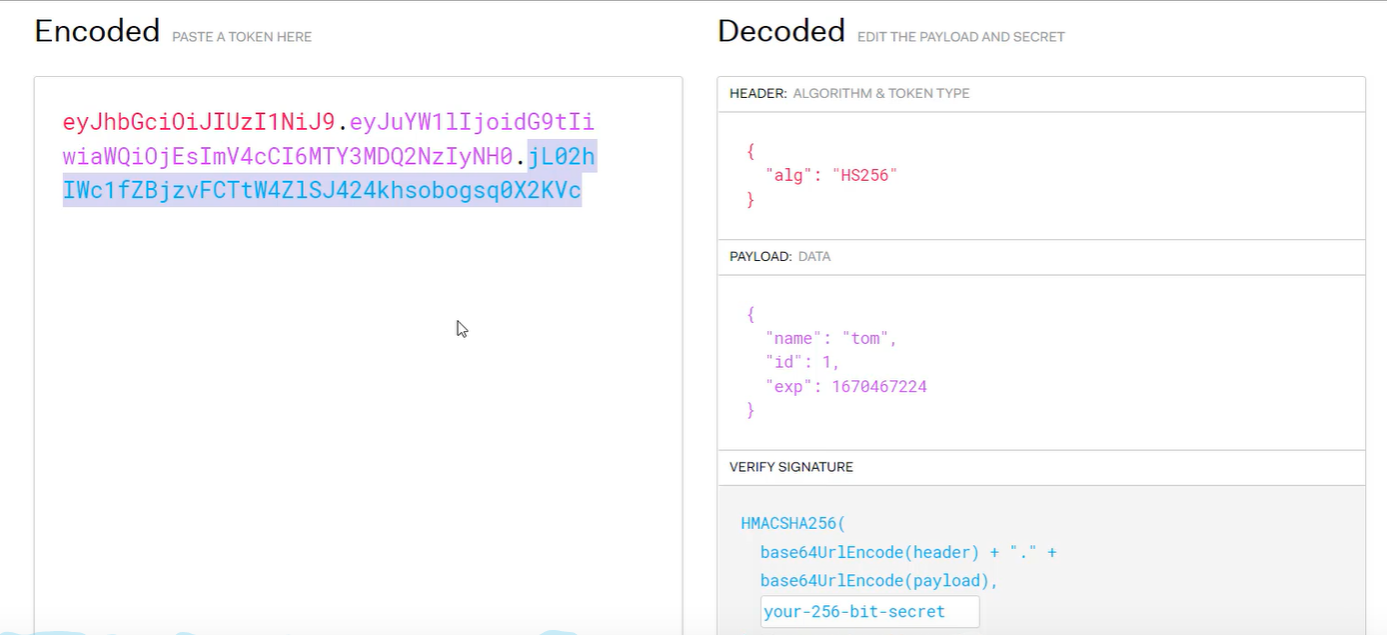The height and width of the screenshot is (635, 1387).
Task: Click the HEADER: ALGORITHM & TOKEN TYPE label
Action: pos(849,94)
